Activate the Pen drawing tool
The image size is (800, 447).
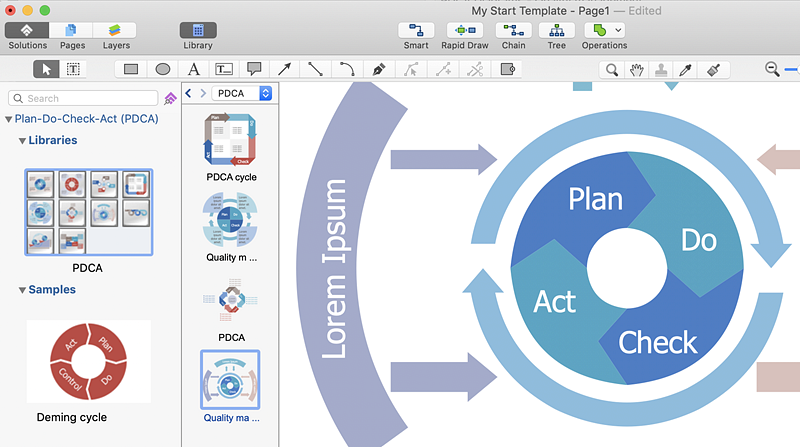(378, 69)
